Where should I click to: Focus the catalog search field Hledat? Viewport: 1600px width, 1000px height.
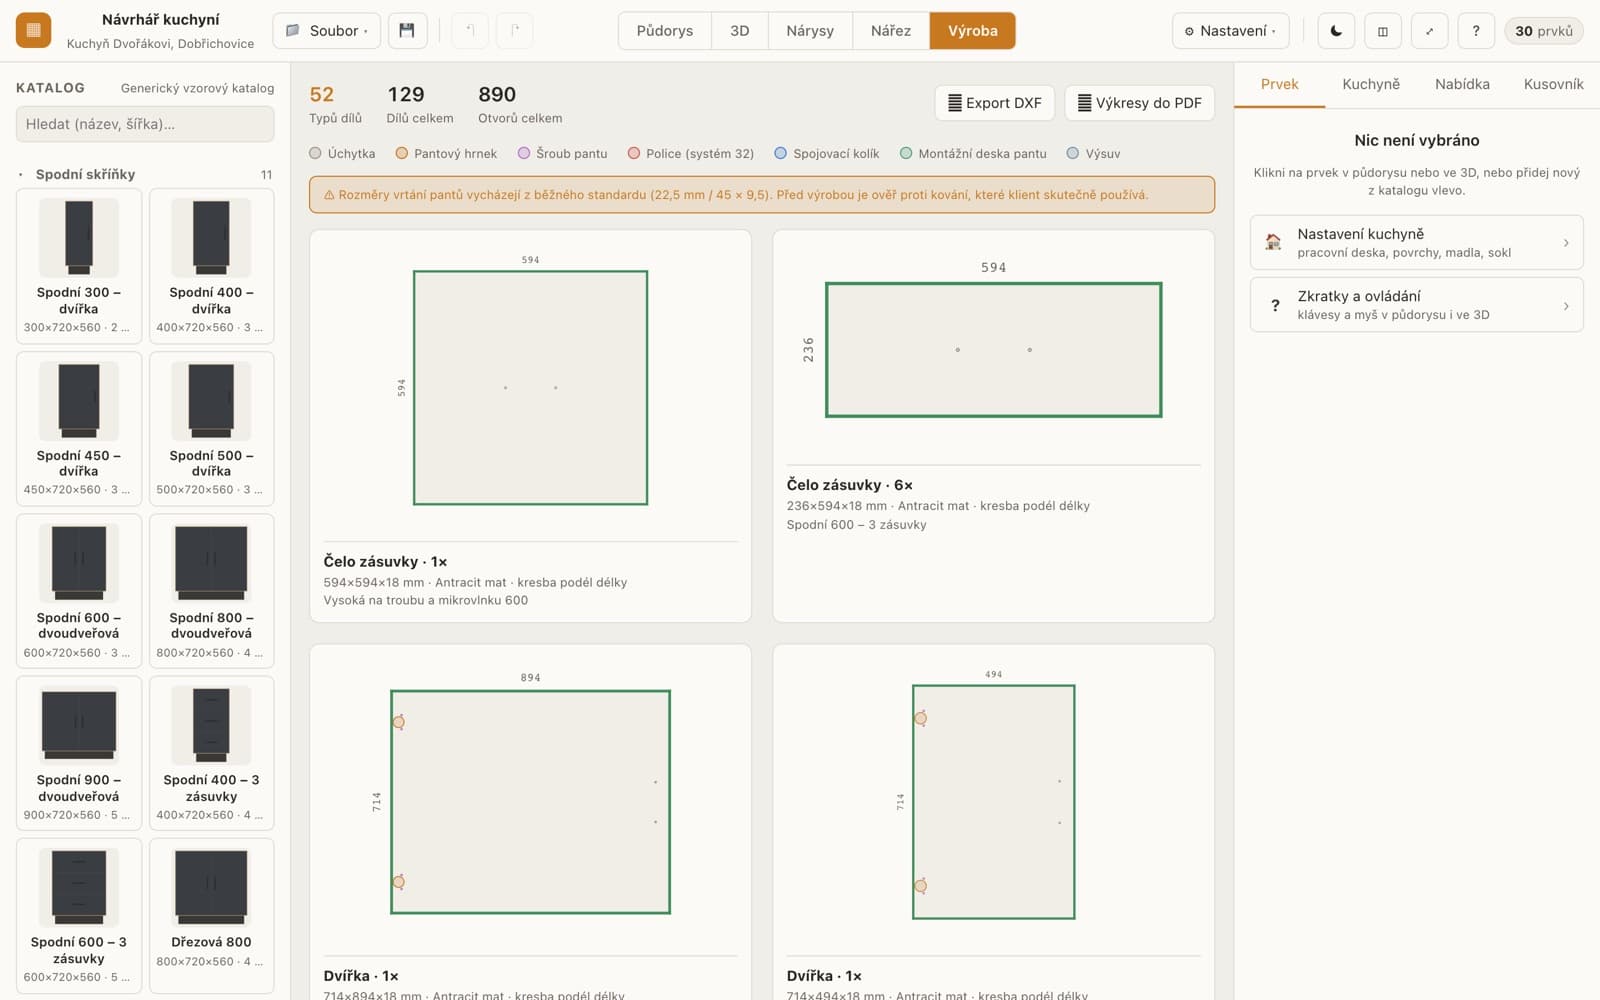(x=145, y=124)
